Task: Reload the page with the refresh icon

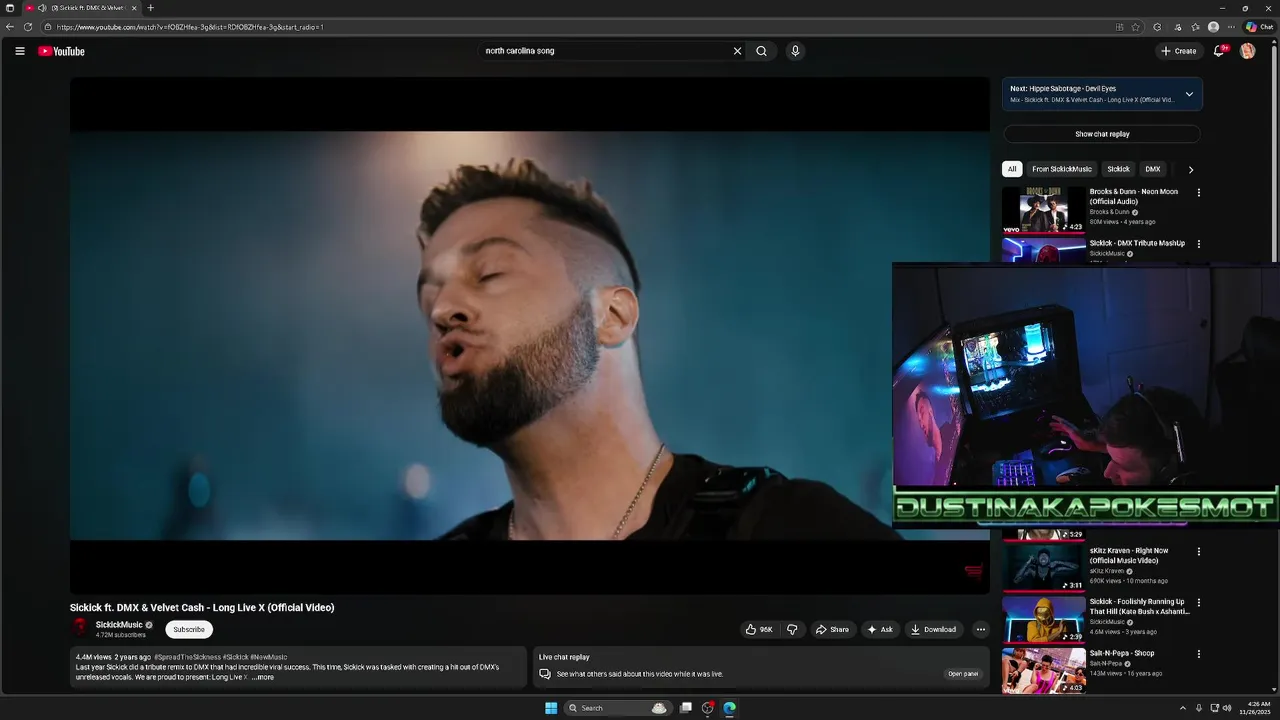Action: pos(28,27)
